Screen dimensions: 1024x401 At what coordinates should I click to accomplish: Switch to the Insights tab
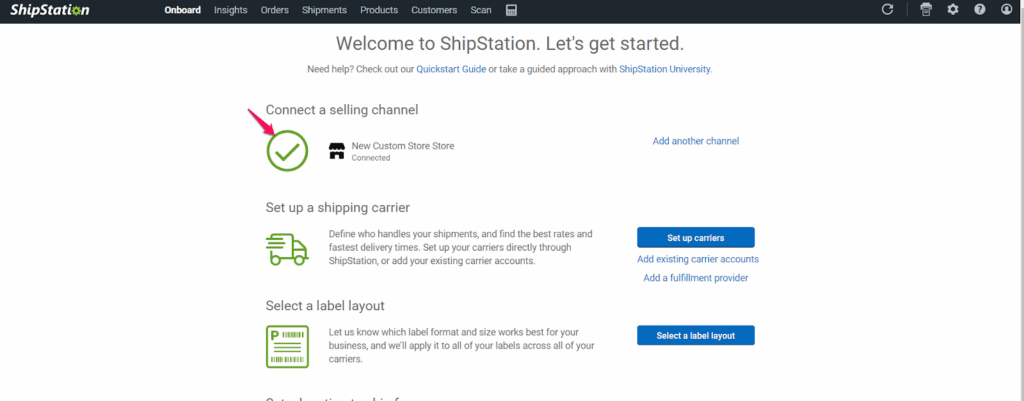(x=231, y=10)
